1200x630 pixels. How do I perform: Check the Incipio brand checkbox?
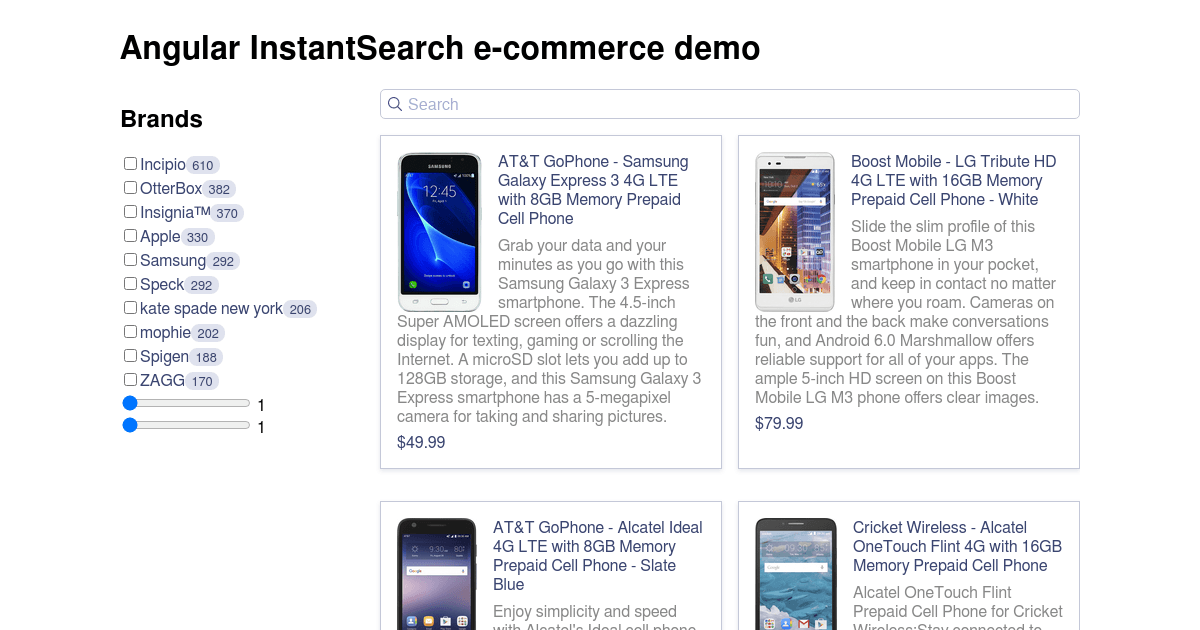coord(130,164)
